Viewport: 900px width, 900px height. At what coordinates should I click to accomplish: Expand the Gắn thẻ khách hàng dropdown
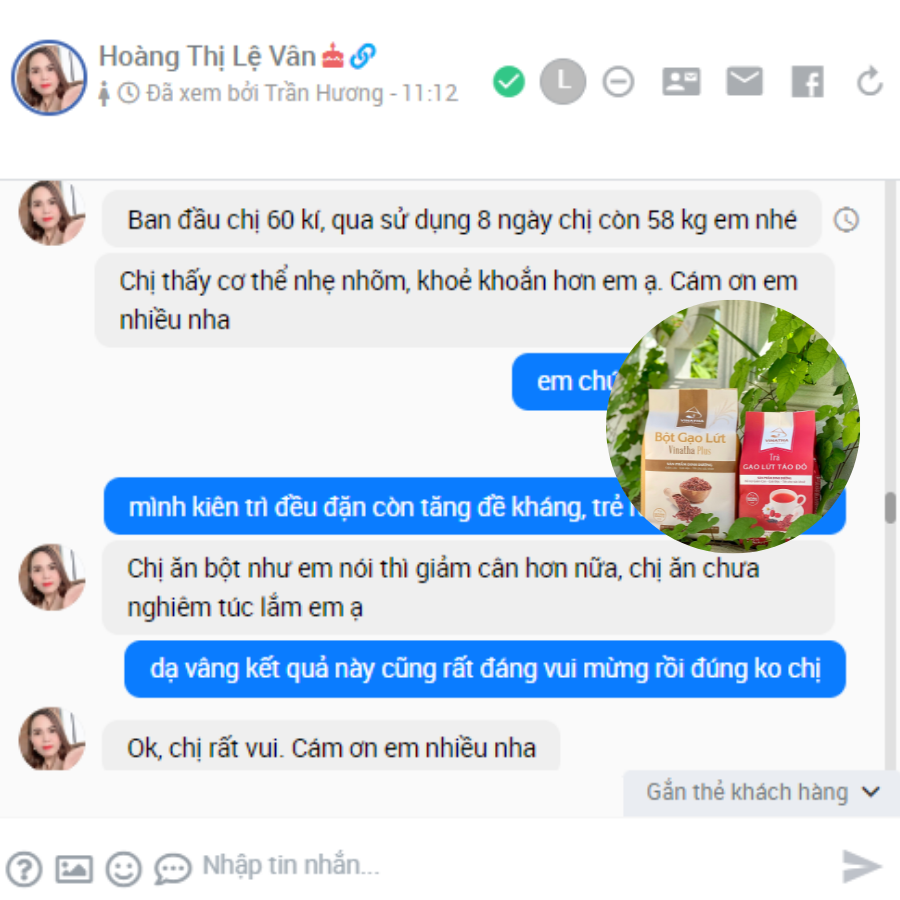coord(761,793)
